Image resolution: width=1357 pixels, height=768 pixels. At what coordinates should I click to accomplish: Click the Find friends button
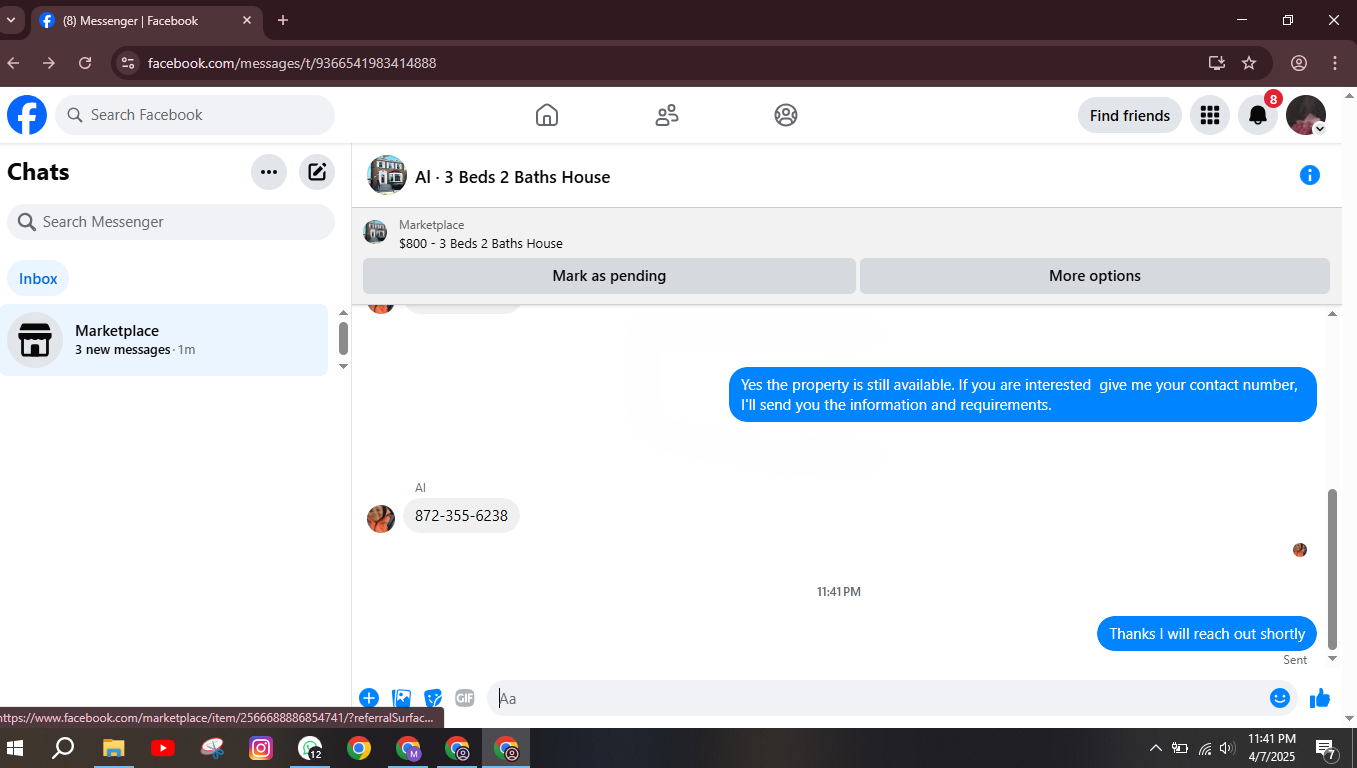click(x=1130, y=115)
